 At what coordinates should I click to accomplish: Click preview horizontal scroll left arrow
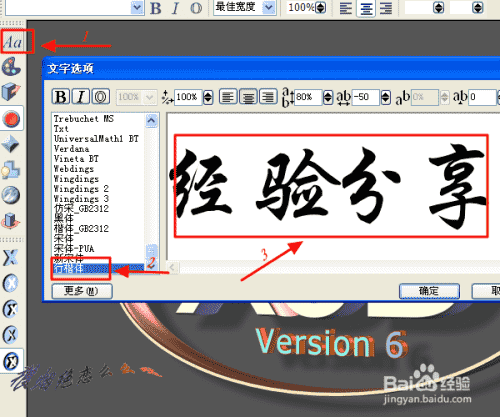point(172,267)
